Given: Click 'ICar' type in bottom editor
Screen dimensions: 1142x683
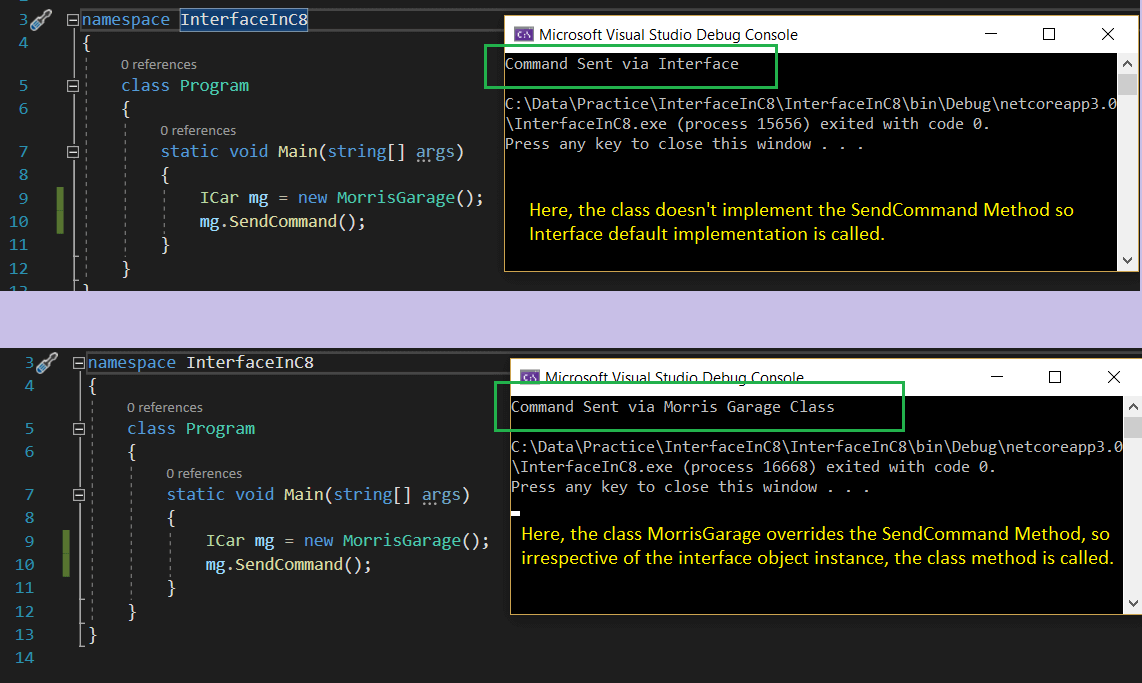Looking at the screenshot, I should (x=225, y=540).
